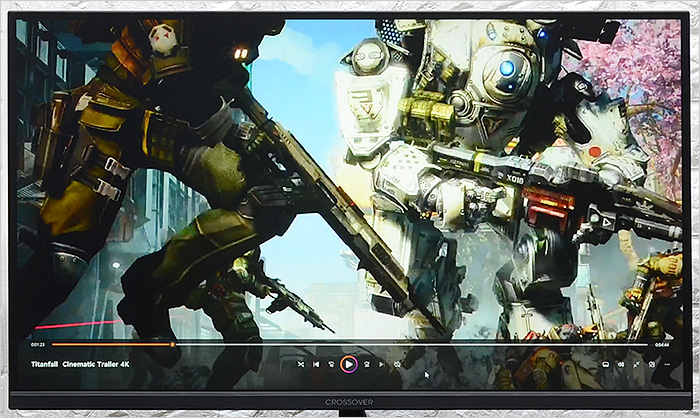Mute the volume speaker icon
The height and width of the screenshot is (418, 700).
click(x=621, y=365)
